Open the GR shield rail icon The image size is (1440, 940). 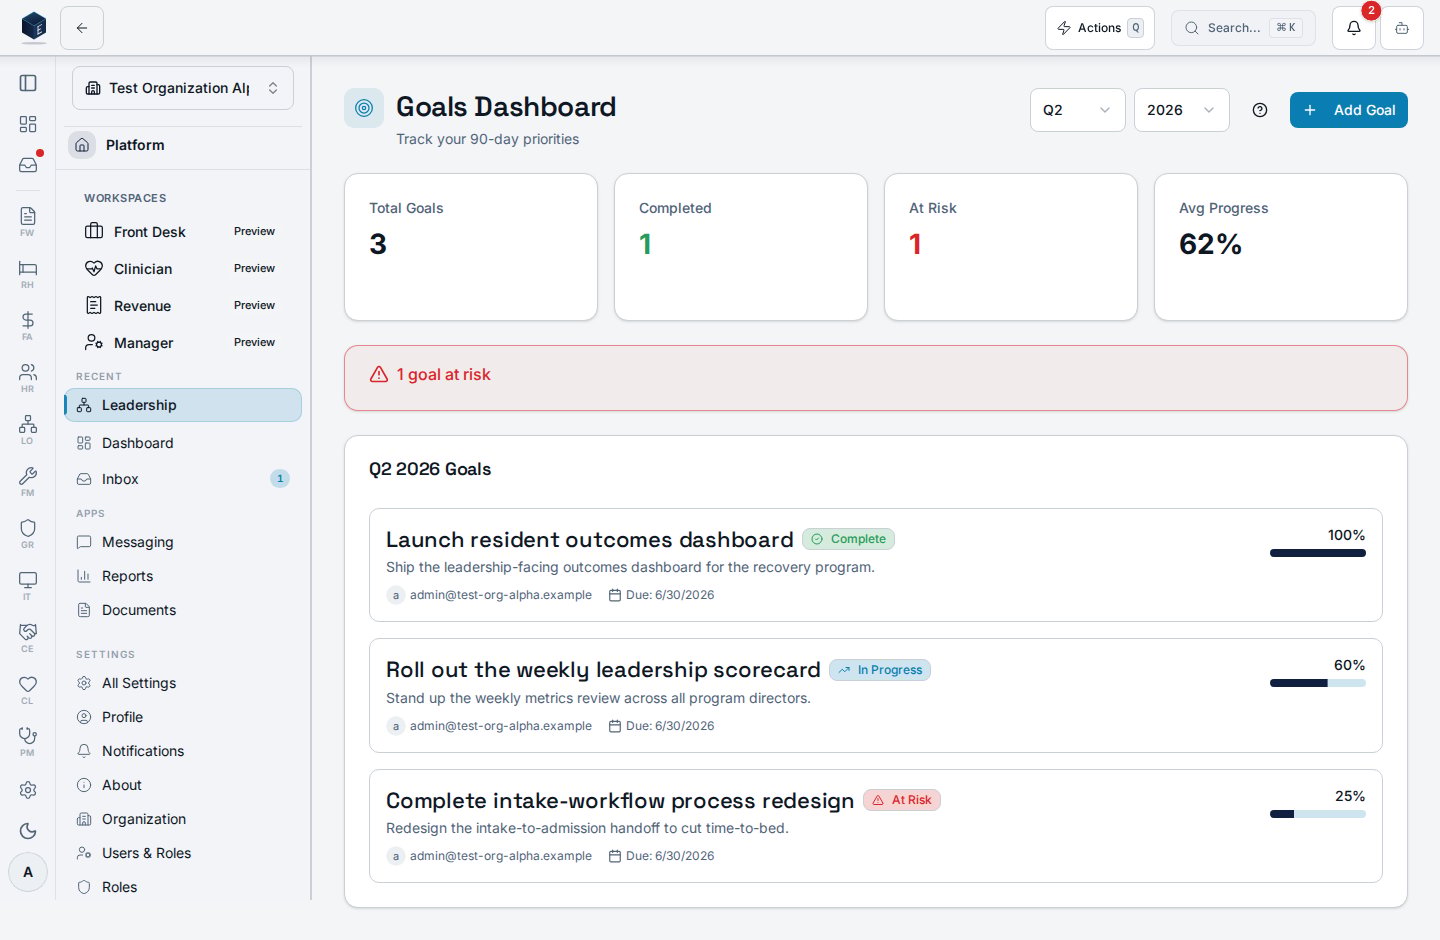pos(28,533)
